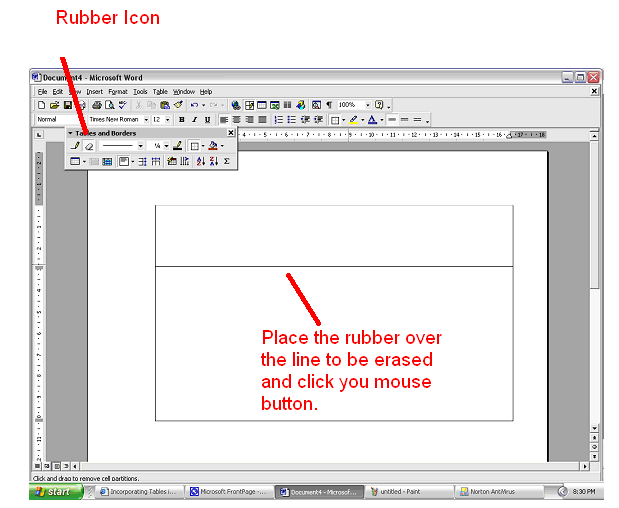Viewport: 619px width, 508px height.
Task: Save the document with floppy icon
Action: coord(68,105)
